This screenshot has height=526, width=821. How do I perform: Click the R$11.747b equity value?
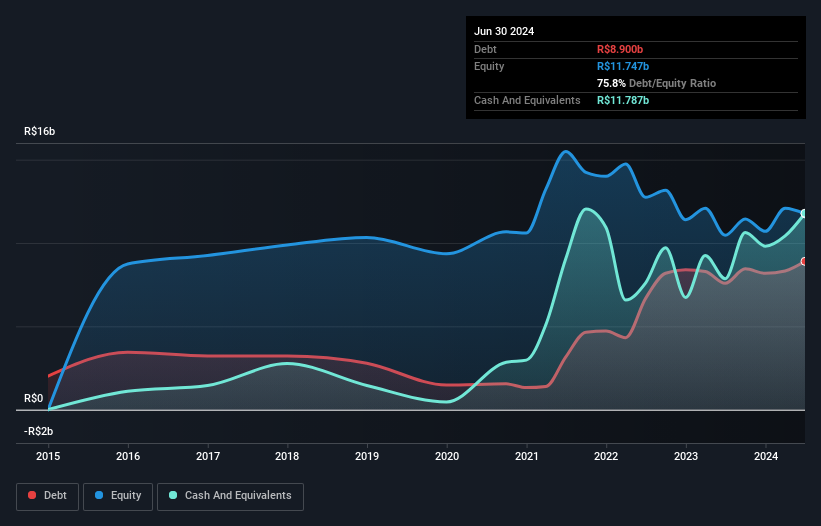623,66
